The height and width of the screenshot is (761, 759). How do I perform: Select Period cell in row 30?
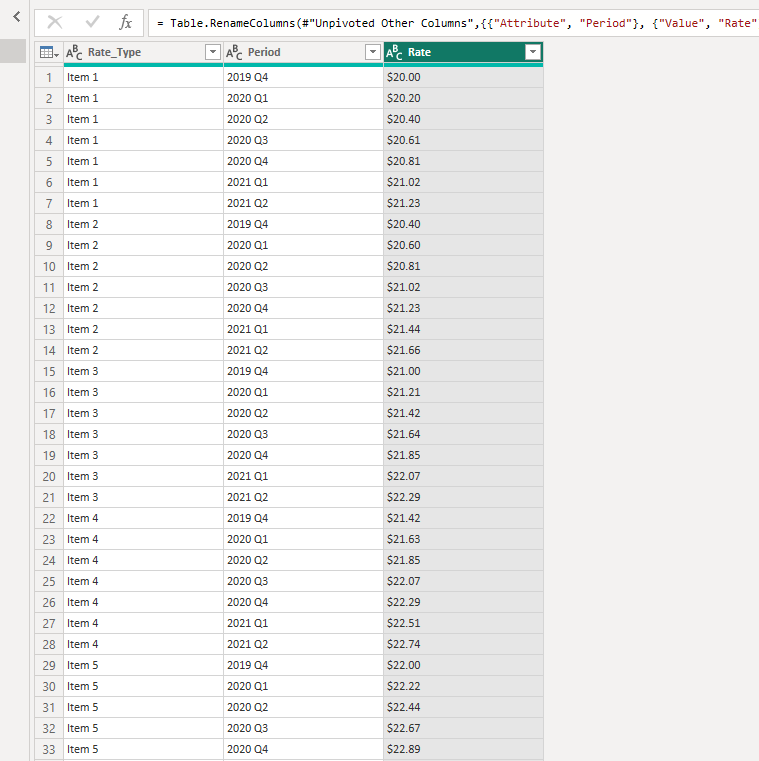click(303, 686)
